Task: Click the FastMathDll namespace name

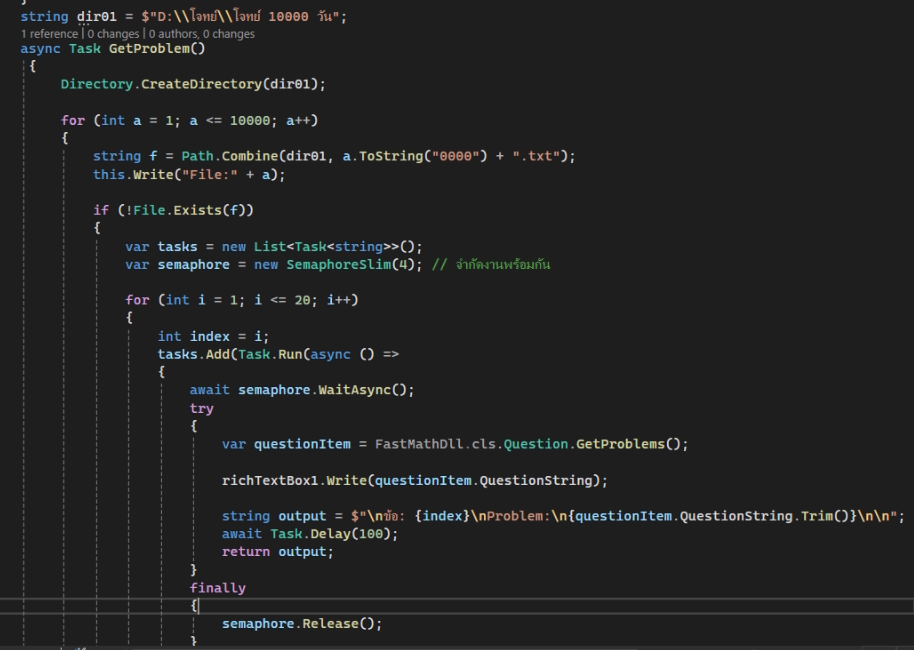Action: click(419, 444)
